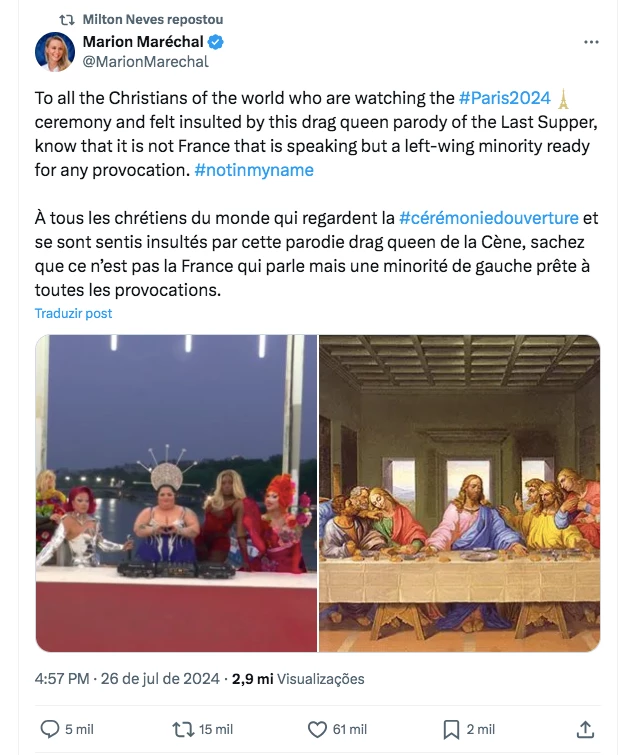Click the repost icon beside Milton Neves

pyautogui.click(x=68, y=20)
